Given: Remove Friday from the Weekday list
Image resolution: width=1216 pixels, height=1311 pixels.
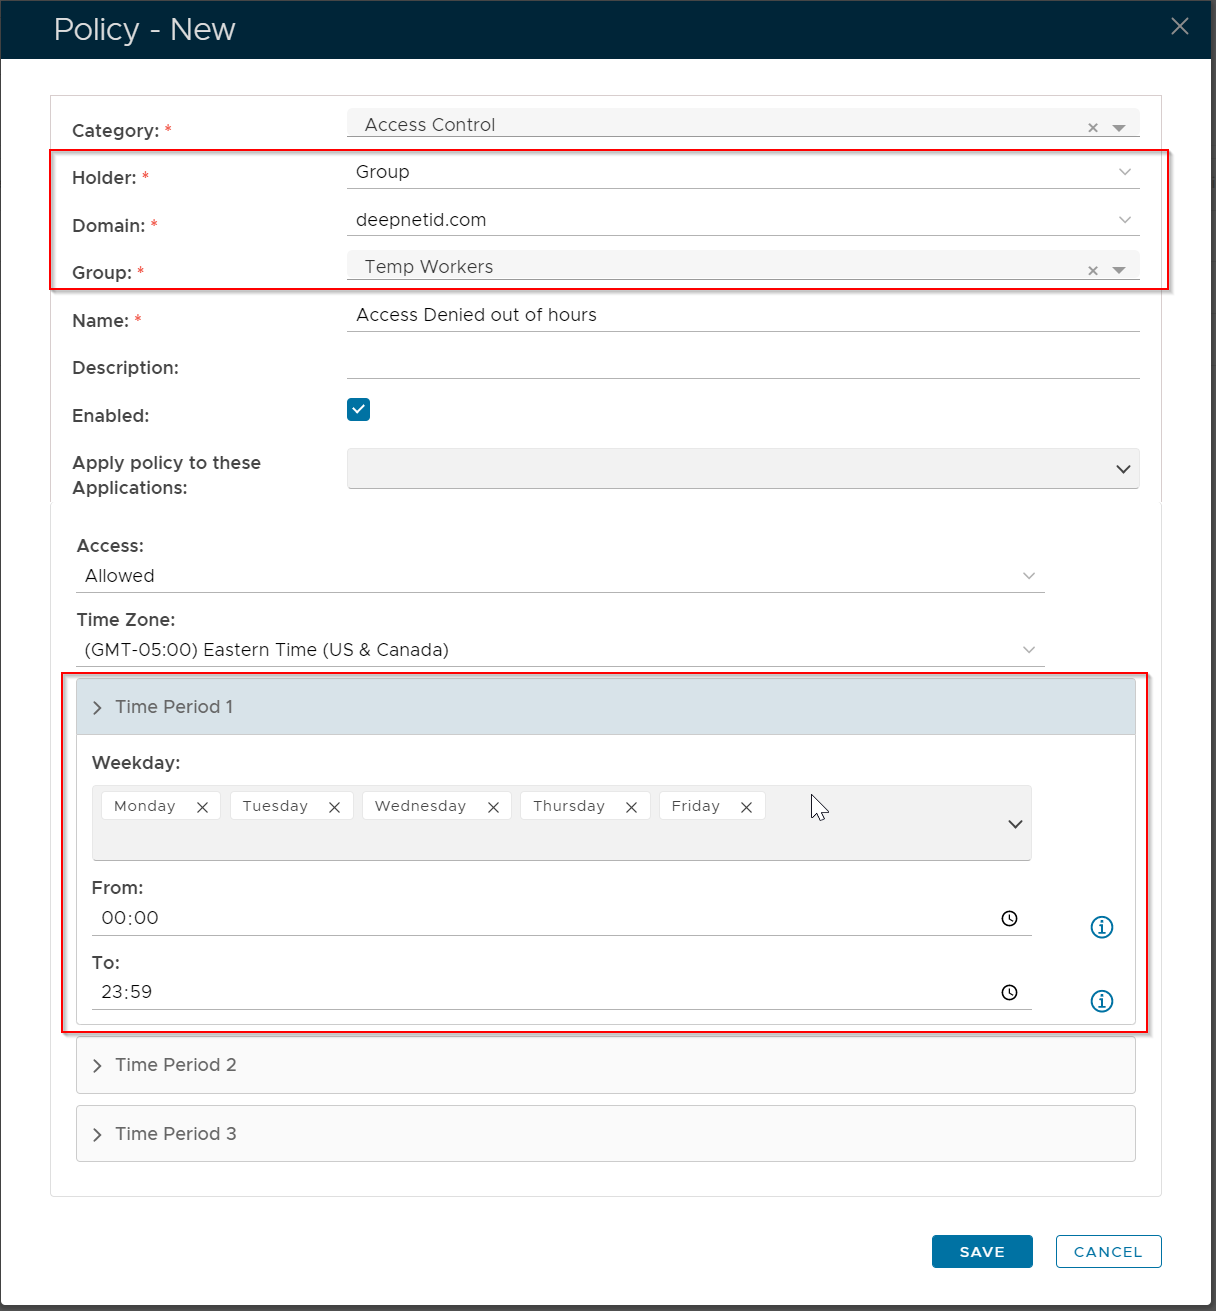Looking at the screenshot, I should click(746, 807).
